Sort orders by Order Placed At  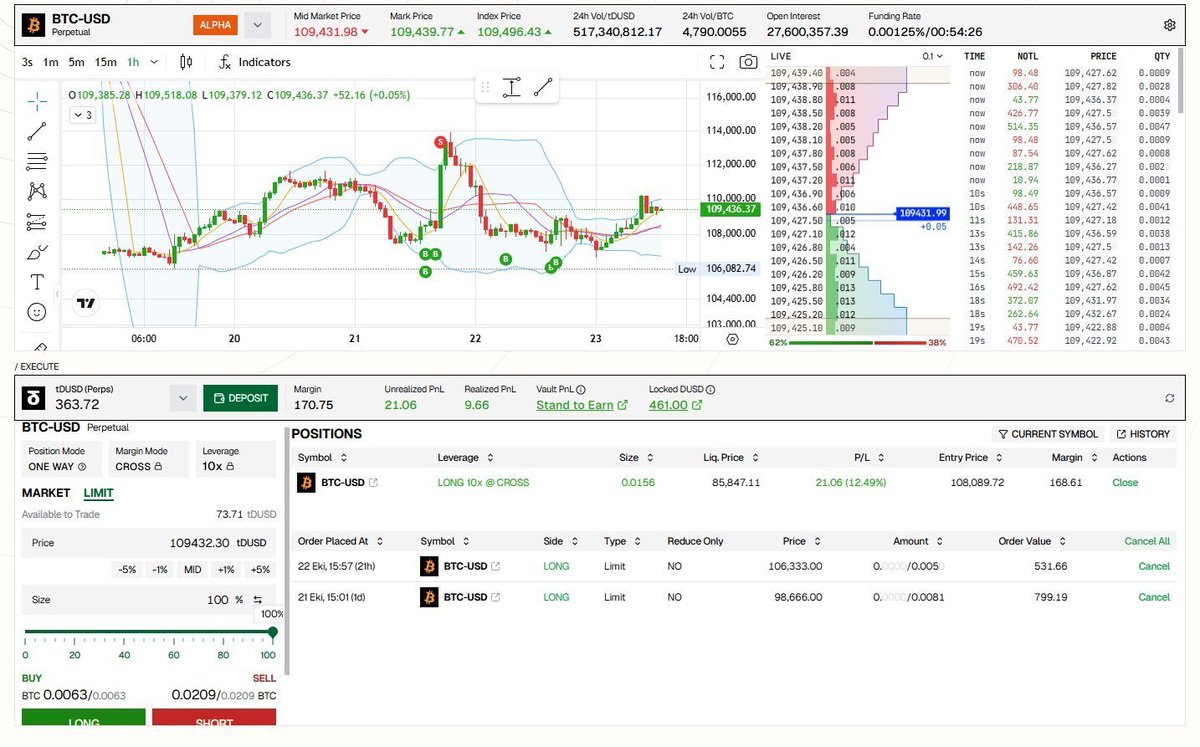[x=340, y=541]
